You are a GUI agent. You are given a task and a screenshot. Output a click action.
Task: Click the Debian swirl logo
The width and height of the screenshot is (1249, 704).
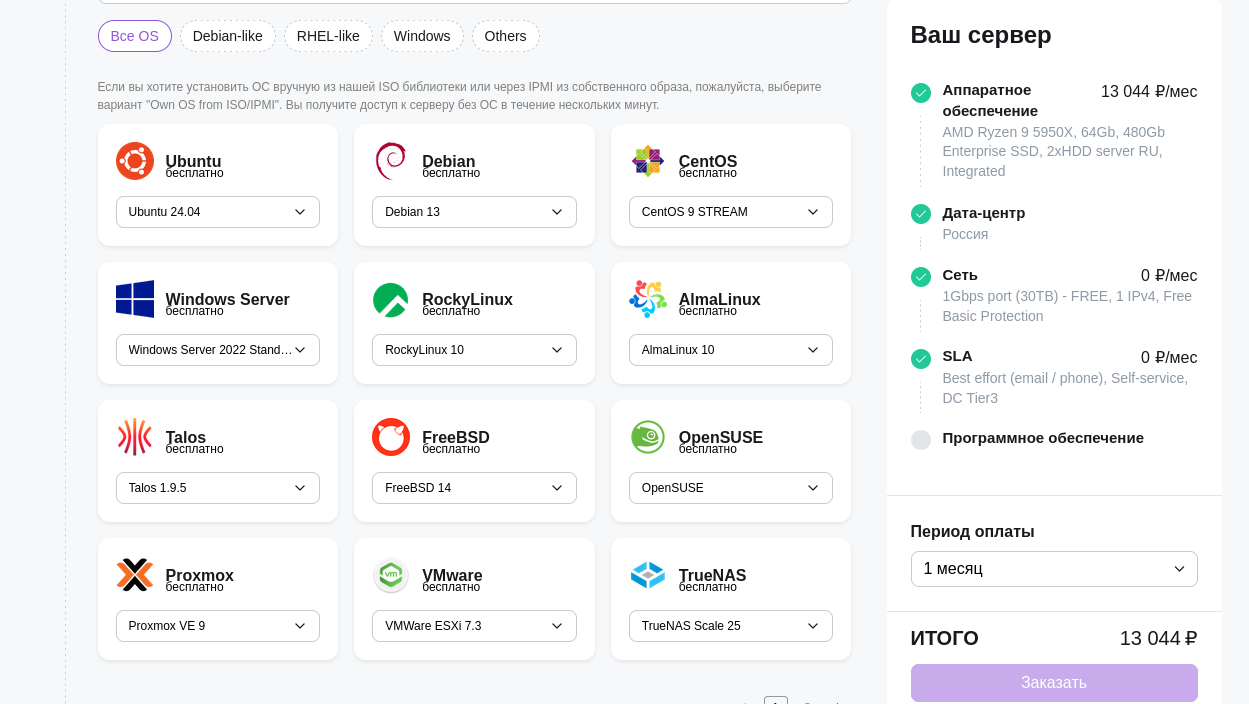point(390,161)
